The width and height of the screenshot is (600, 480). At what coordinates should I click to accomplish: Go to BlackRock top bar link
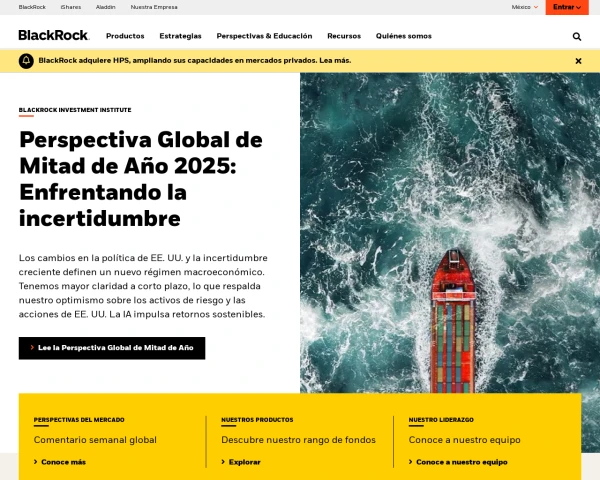tap(32, 7)
